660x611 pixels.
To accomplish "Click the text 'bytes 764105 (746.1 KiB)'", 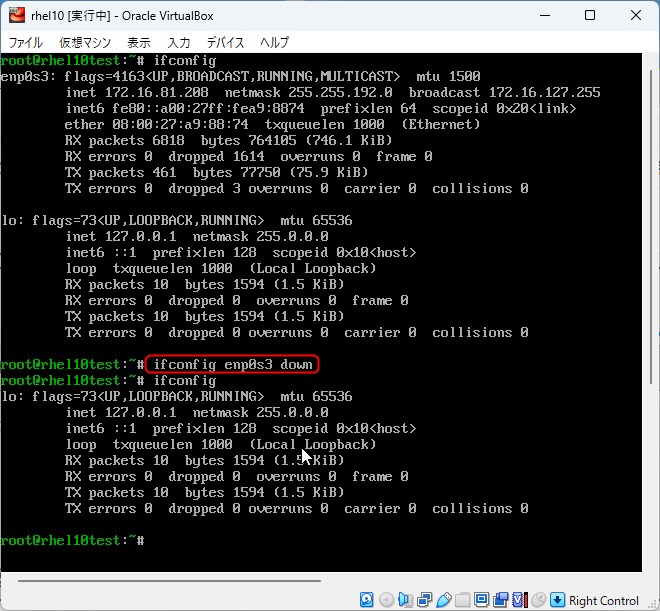I will 296,141.
